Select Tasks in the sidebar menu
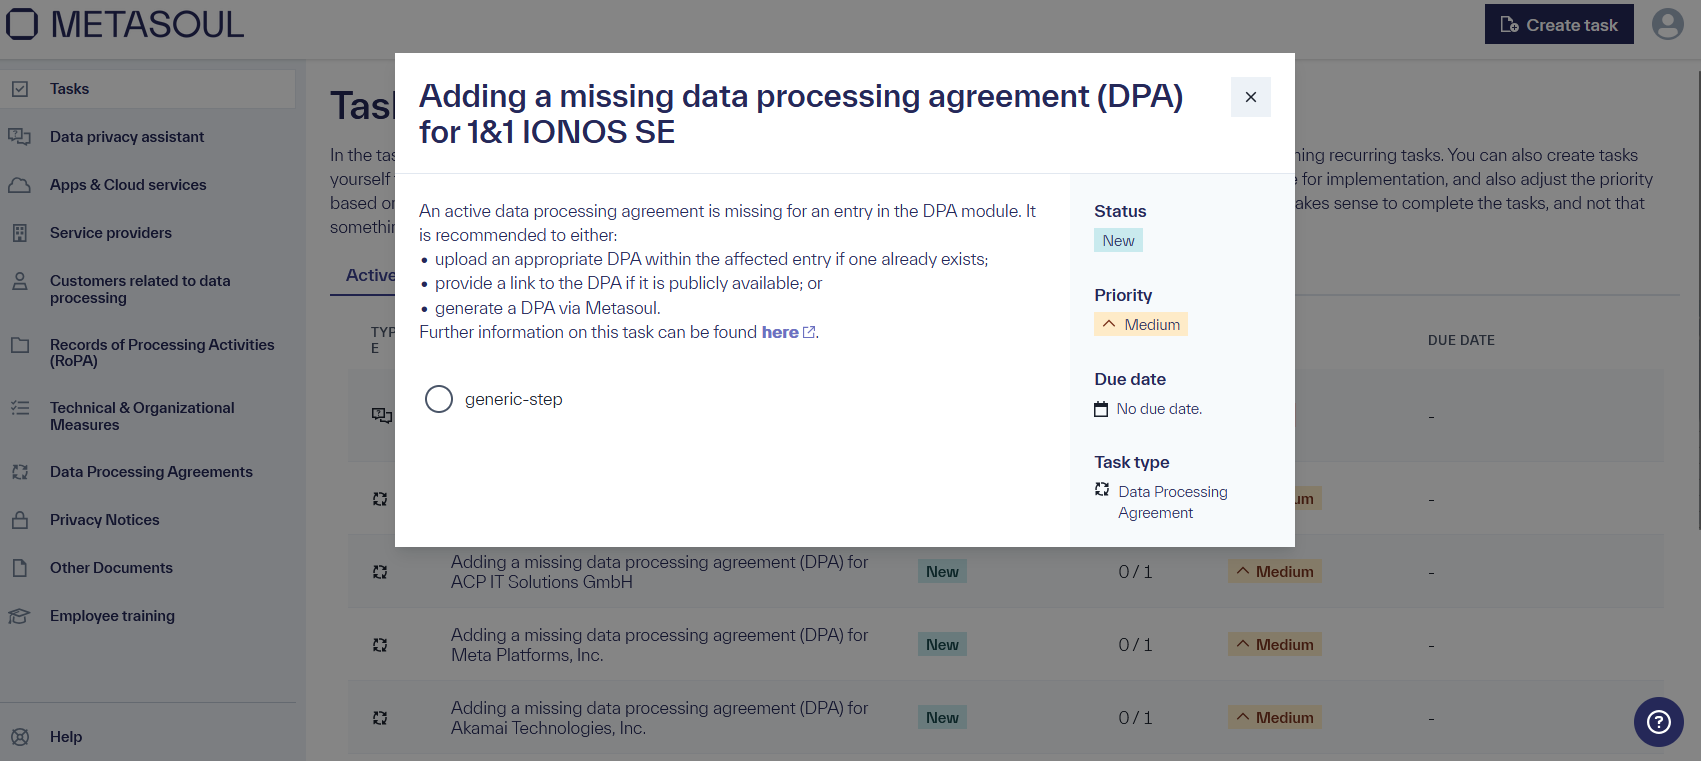The image size is (1701, 761). [69, 88]
